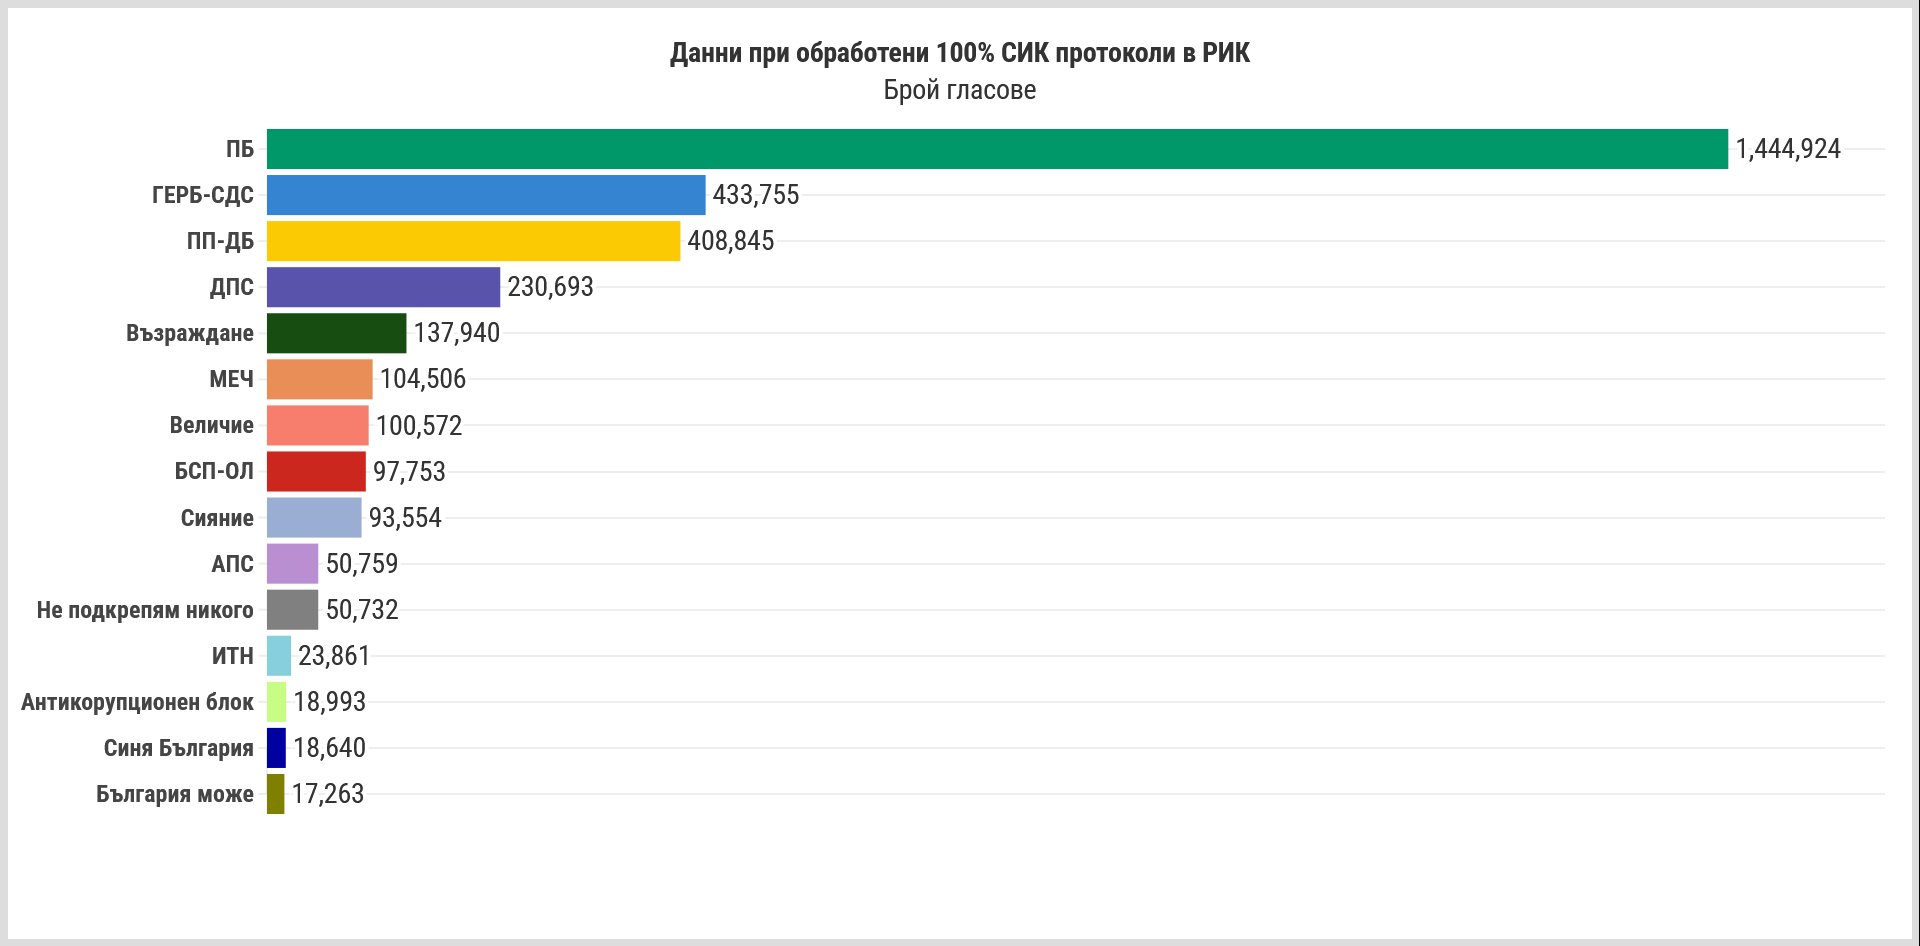
Task: Click the green ПБ bar
Action: pyautogui.click(x=997, y=149)
